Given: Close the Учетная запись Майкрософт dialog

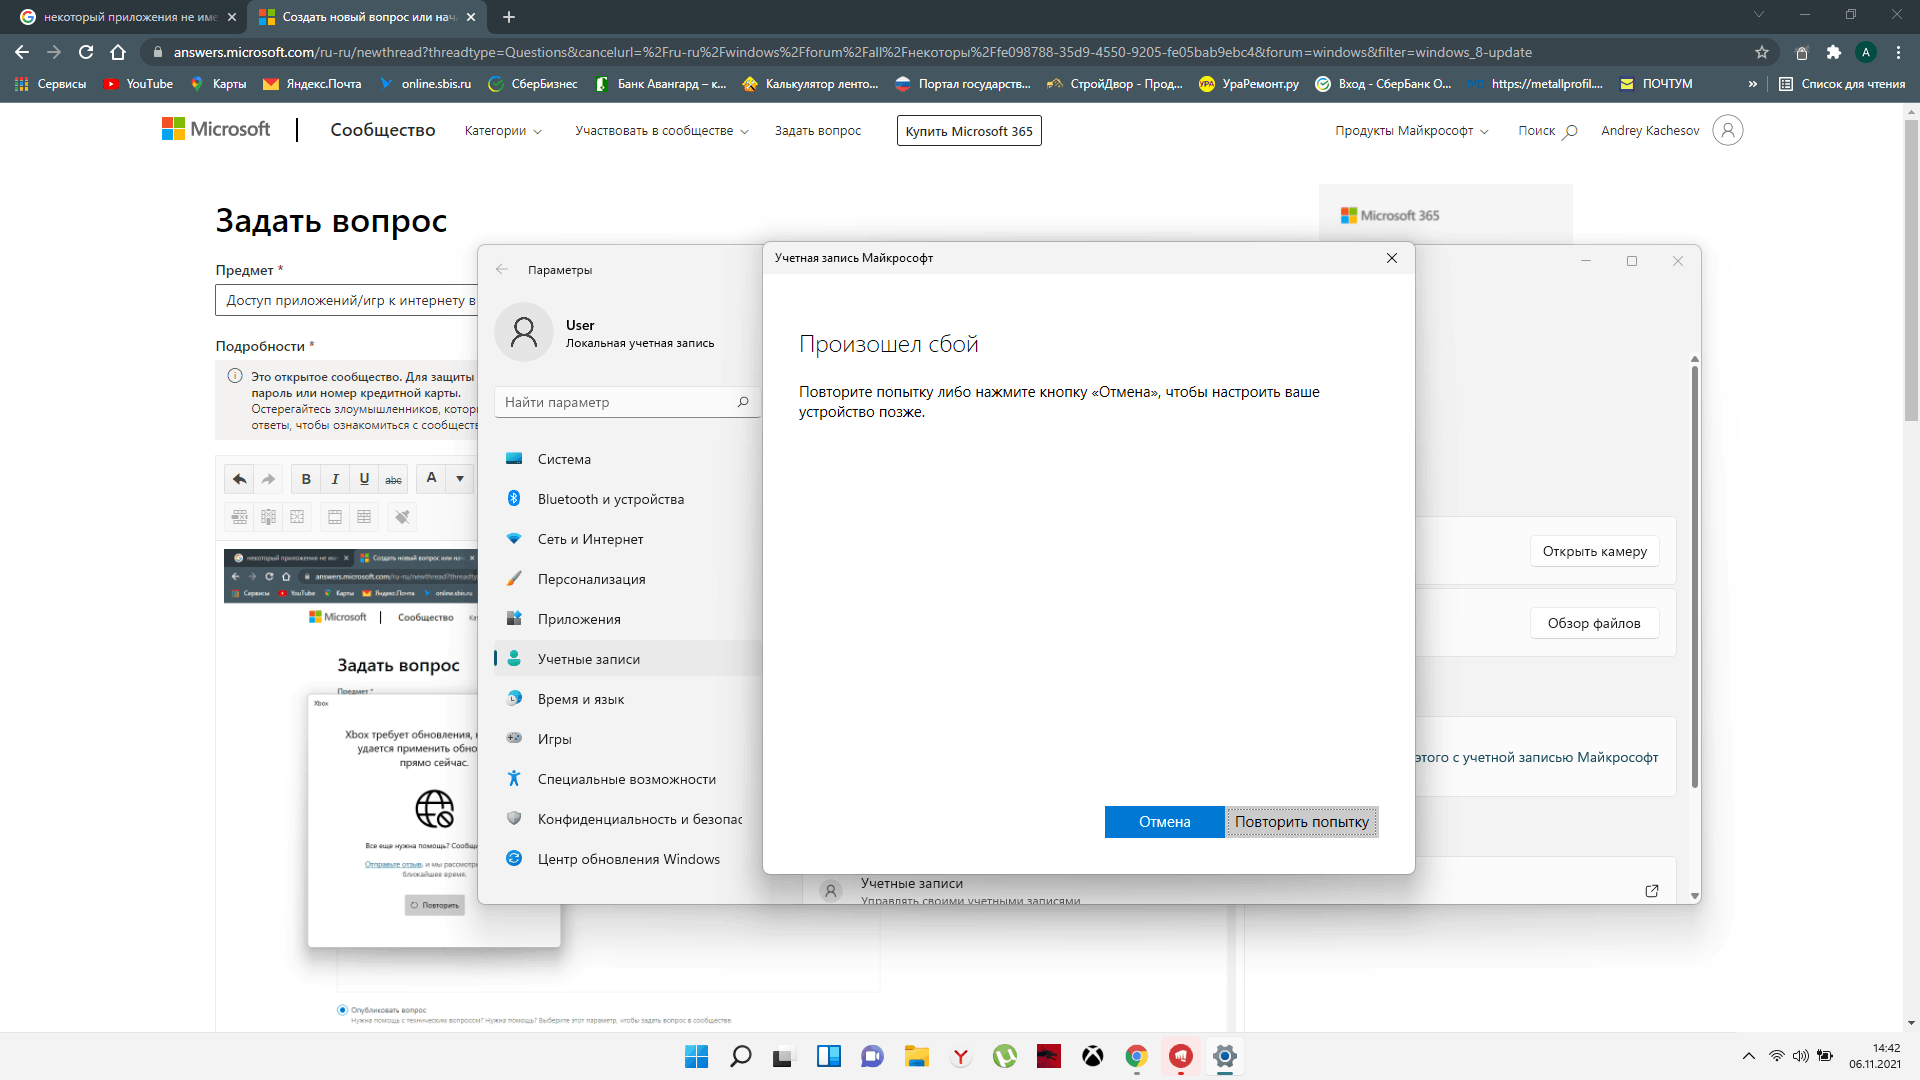Looking at the screenshot, I should click(x=1391, y=258).
